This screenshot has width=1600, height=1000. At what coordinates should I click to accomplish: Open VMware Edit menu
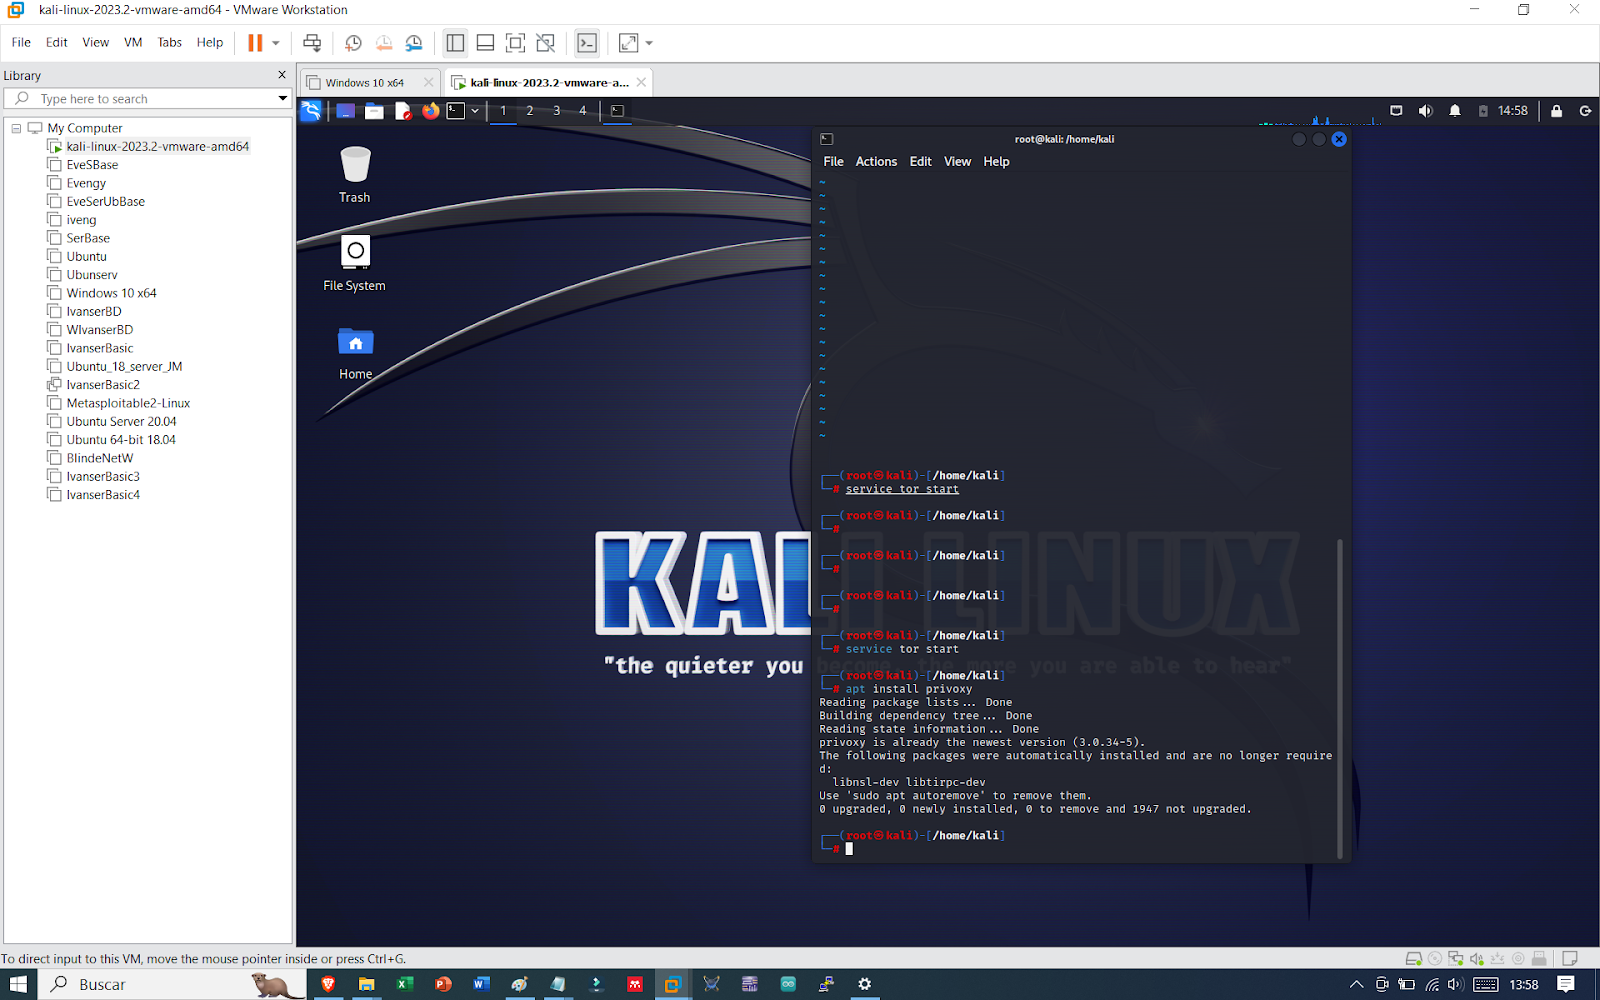click(57, 42)
